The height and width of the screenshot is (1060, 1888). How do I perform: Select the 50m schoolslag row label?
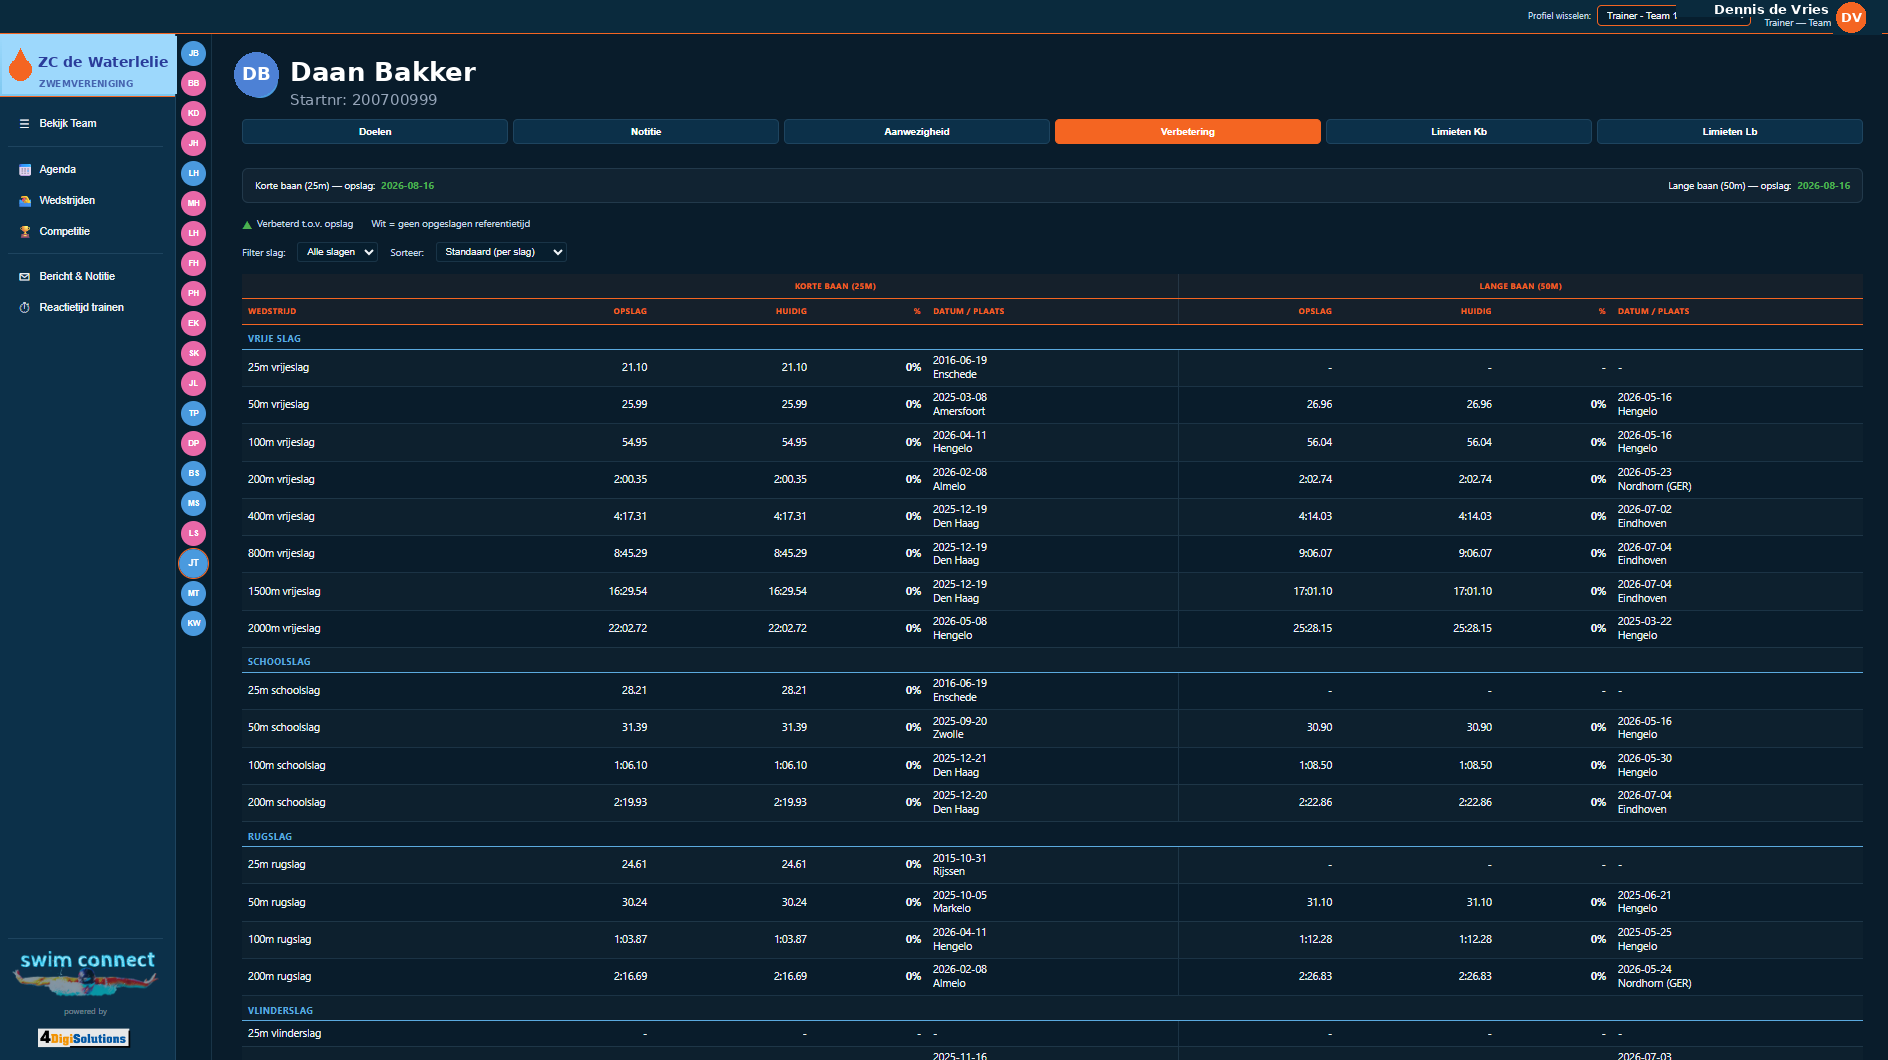click(x=284, y=728)
